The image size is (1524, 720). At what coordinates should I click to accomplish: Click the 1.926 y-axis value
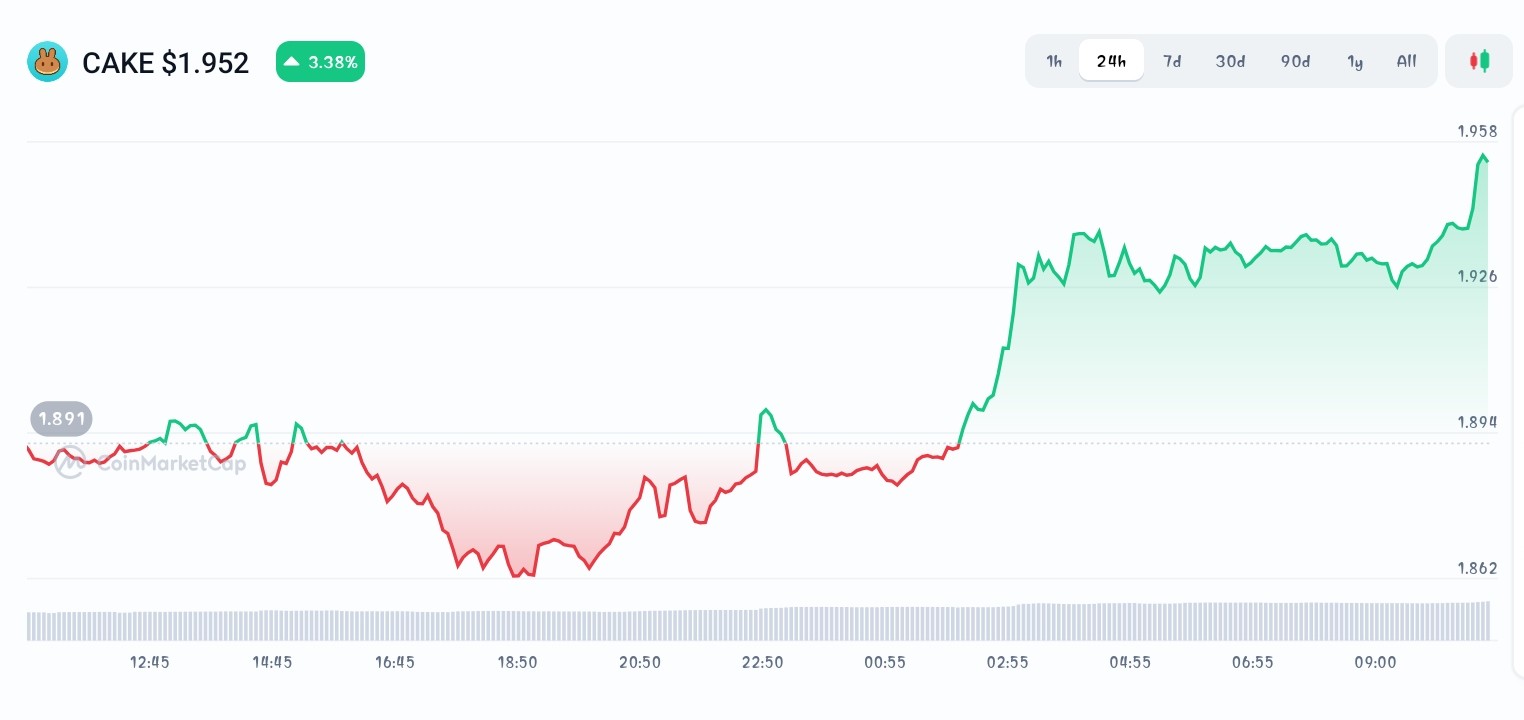(x=1477, y=276)
